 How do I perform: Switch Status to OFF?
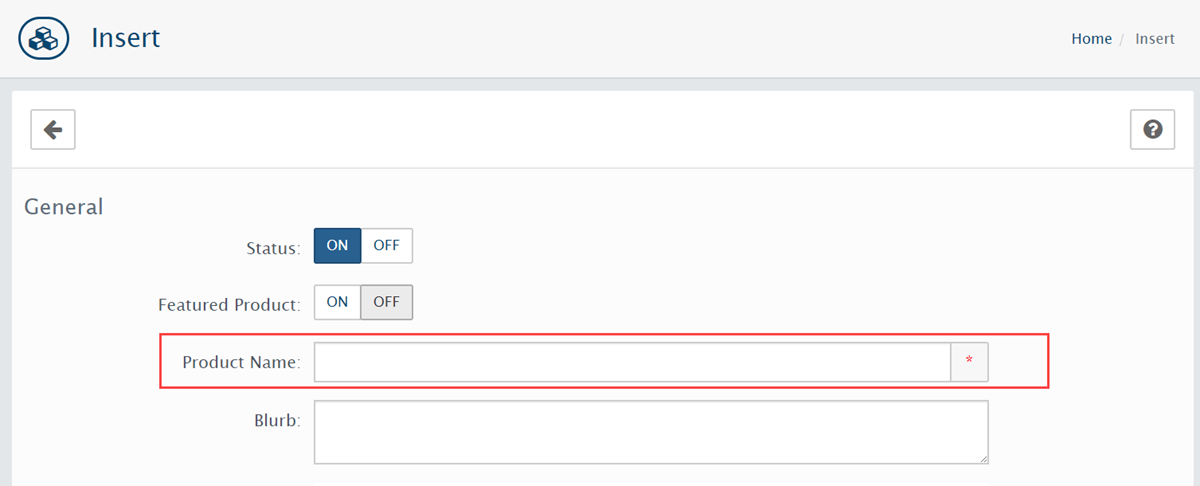tap(386, 246)
